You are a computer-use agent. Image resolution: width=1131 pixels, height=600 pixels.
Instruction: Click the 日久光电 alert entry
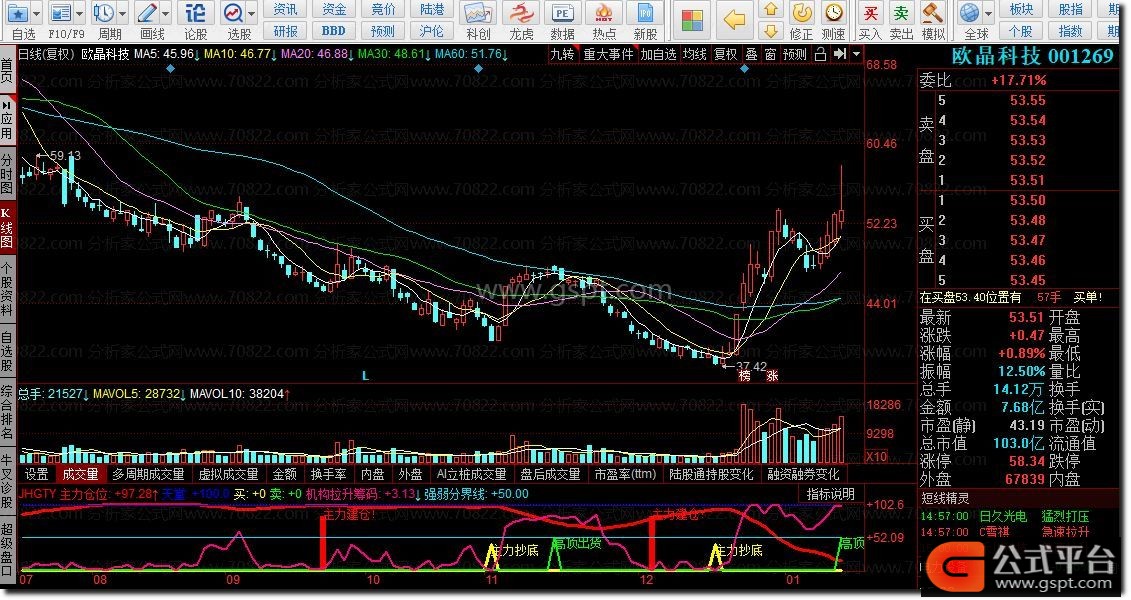click(1003, 516)
